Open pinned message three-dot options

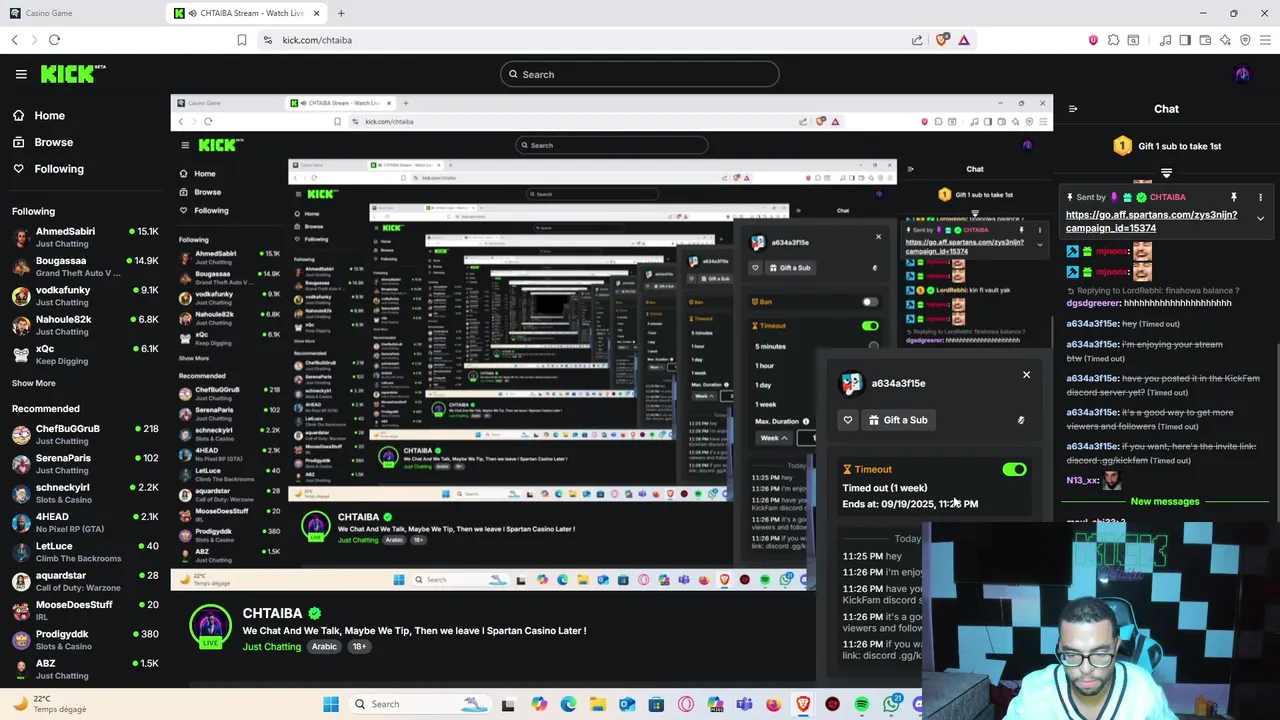[1260, 197]
